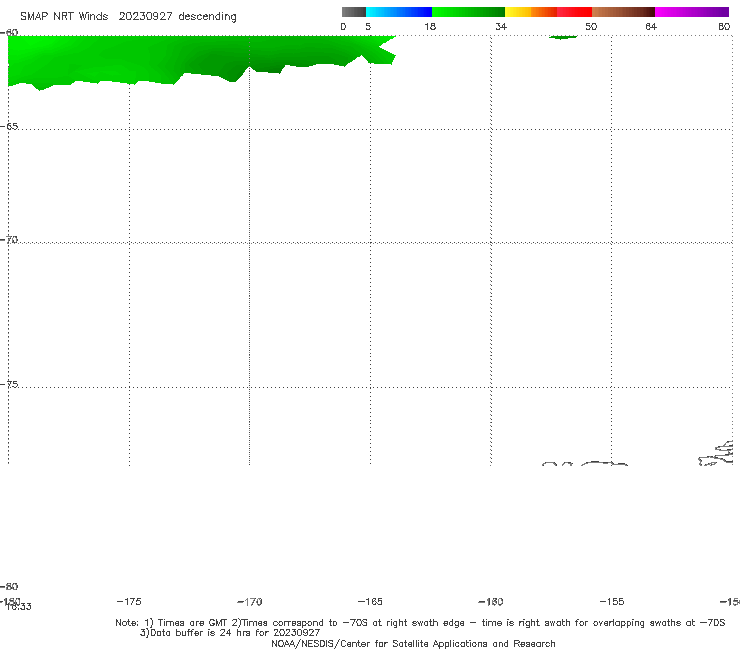Click the '-65' latitude label
The width and height of the screenshot is (740, 650).
pos(9,127)
